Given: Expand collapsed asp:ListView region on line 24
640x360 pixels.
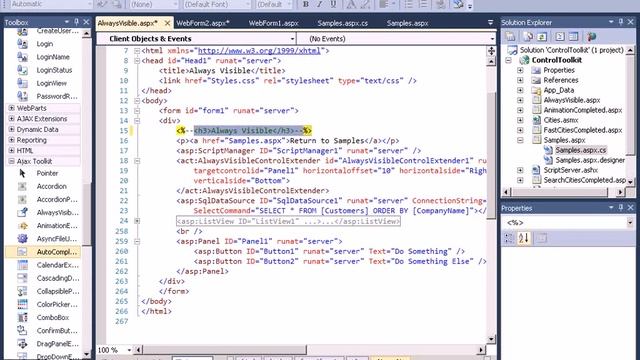Looking at the screenshot, I should click(x=137, y=221).
